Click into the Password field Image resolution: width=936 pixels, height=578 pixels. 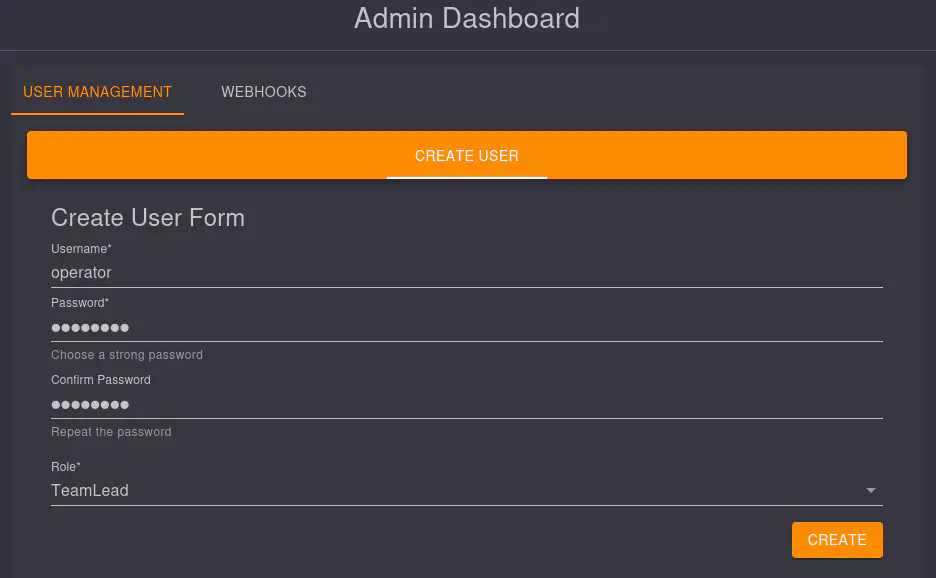click(x=466, y=327)
